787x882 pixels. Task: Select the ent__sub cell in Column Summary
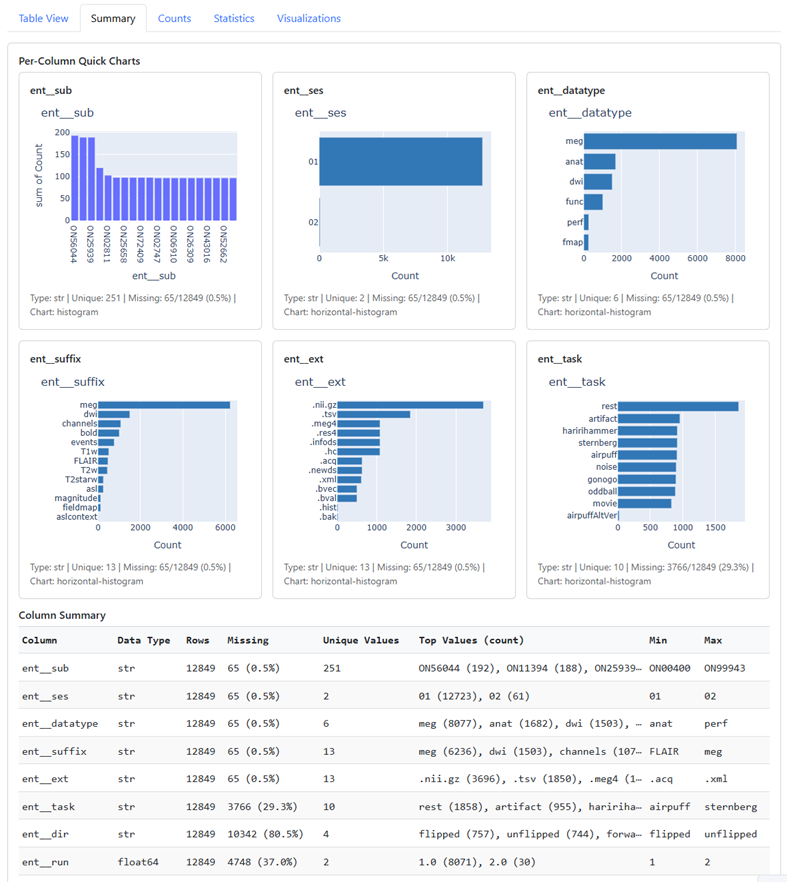45,668
